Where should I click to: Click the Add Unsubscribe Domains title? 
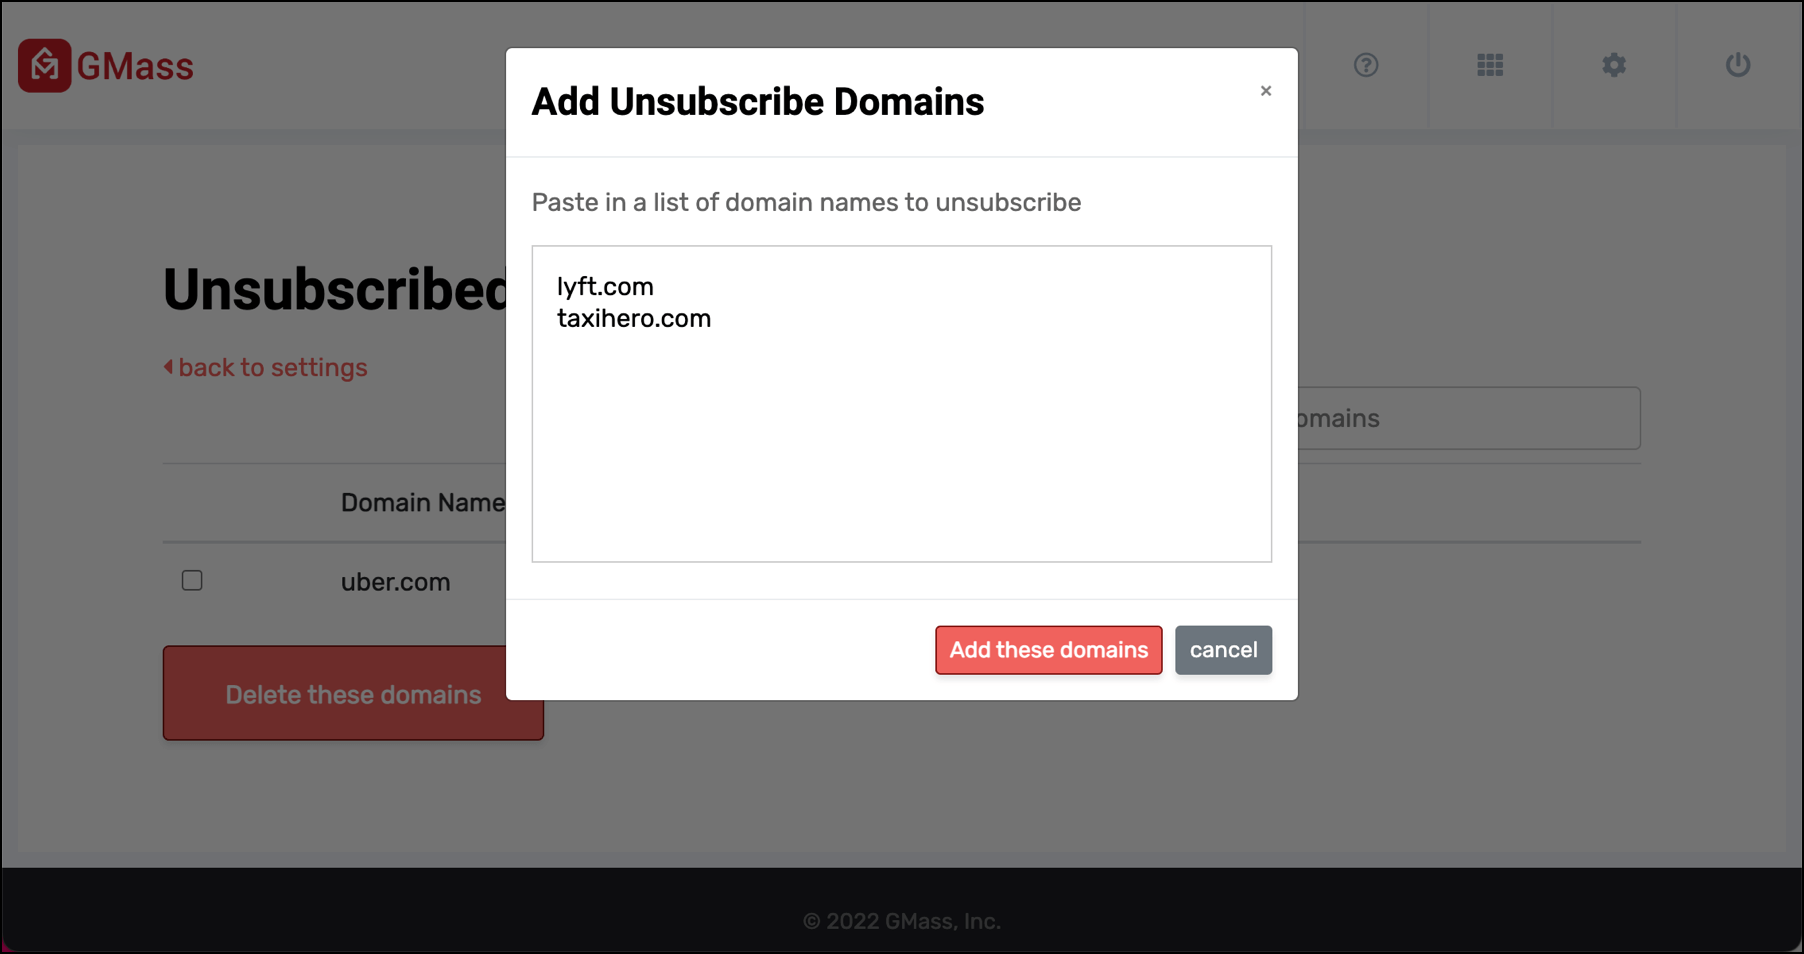(x=758, y=102)
